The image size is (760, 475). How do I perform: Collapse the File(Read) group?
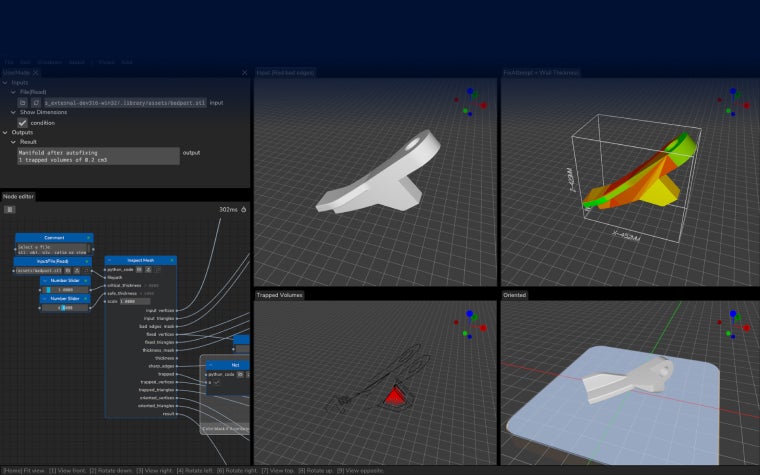tap(14, 92)
